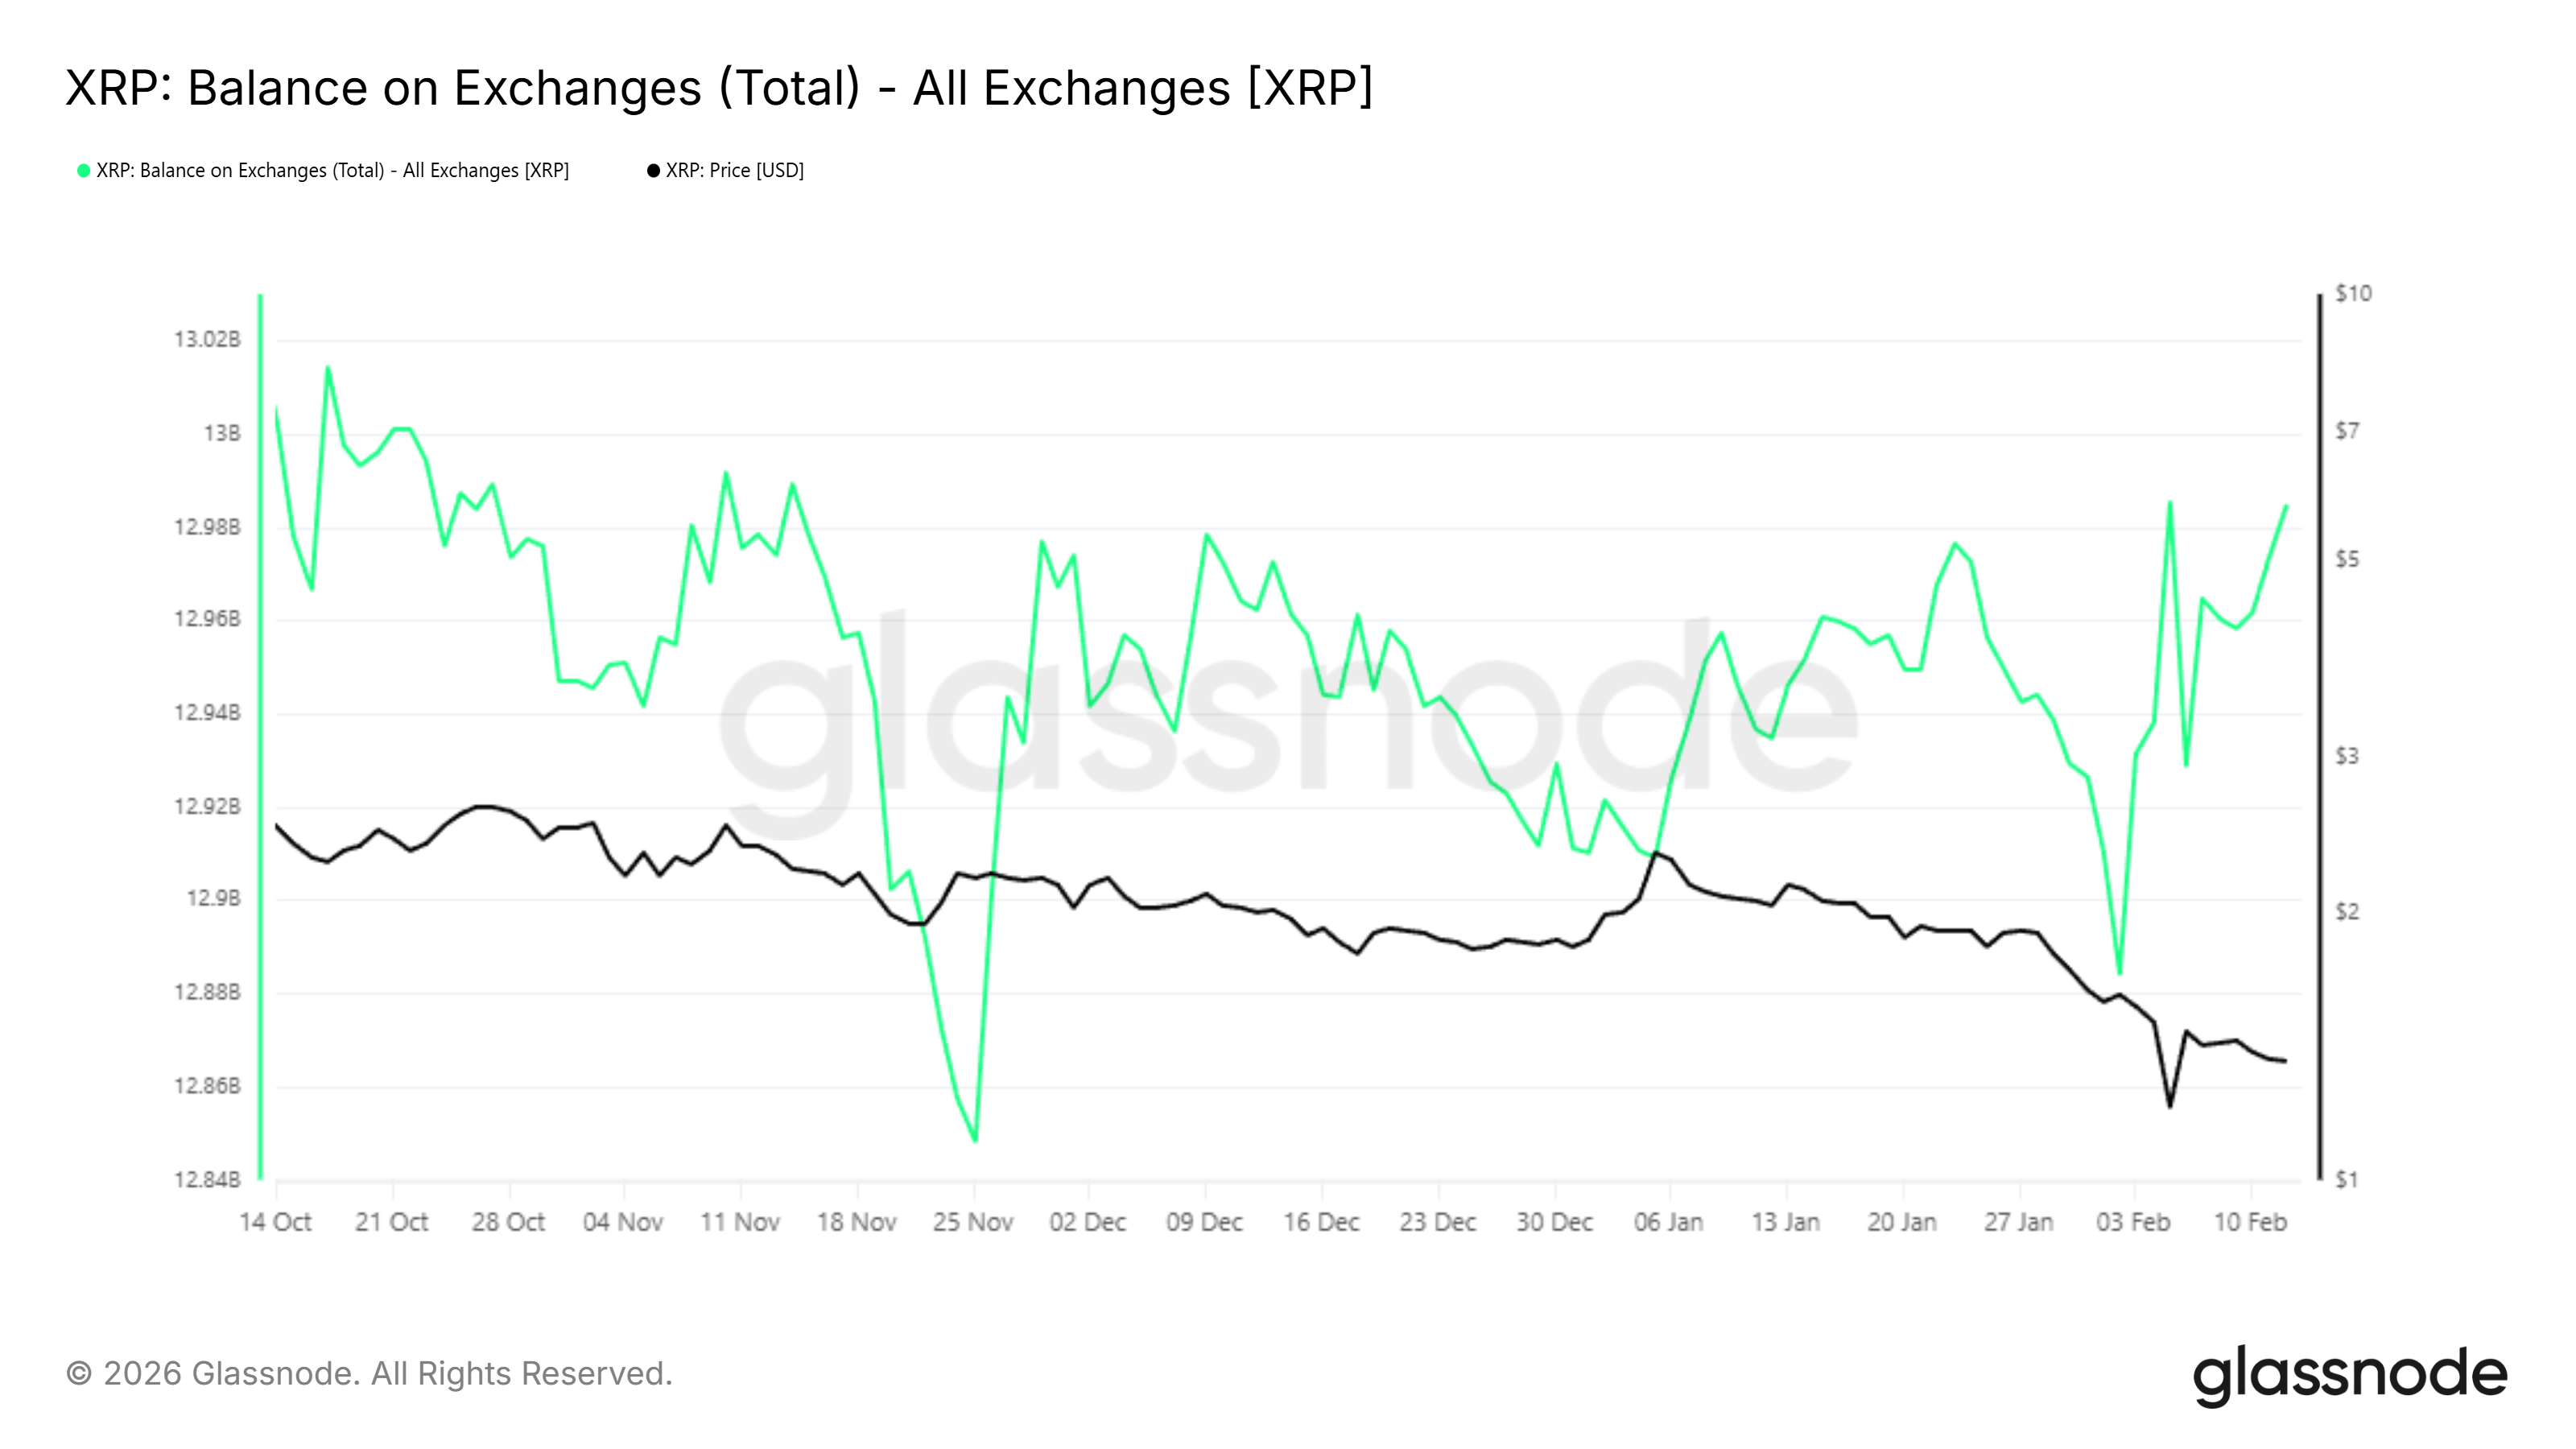
Task: Toggle the XRP Balance on Exchanges legend label
Action: (x=332, y=171)
